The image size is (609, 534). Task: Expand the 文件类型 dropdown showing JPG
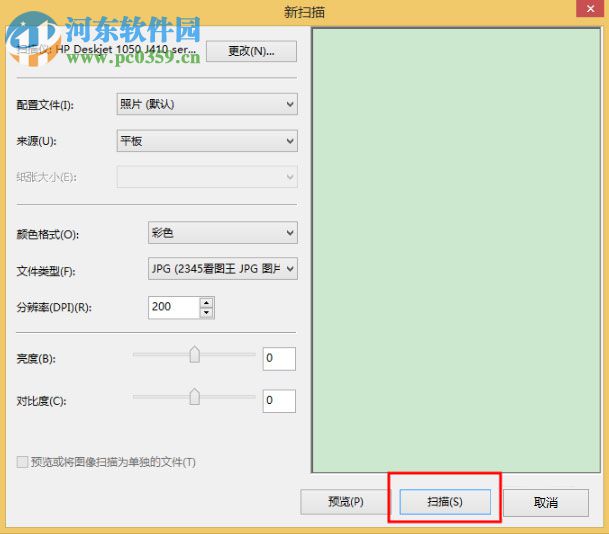point(223,268)
